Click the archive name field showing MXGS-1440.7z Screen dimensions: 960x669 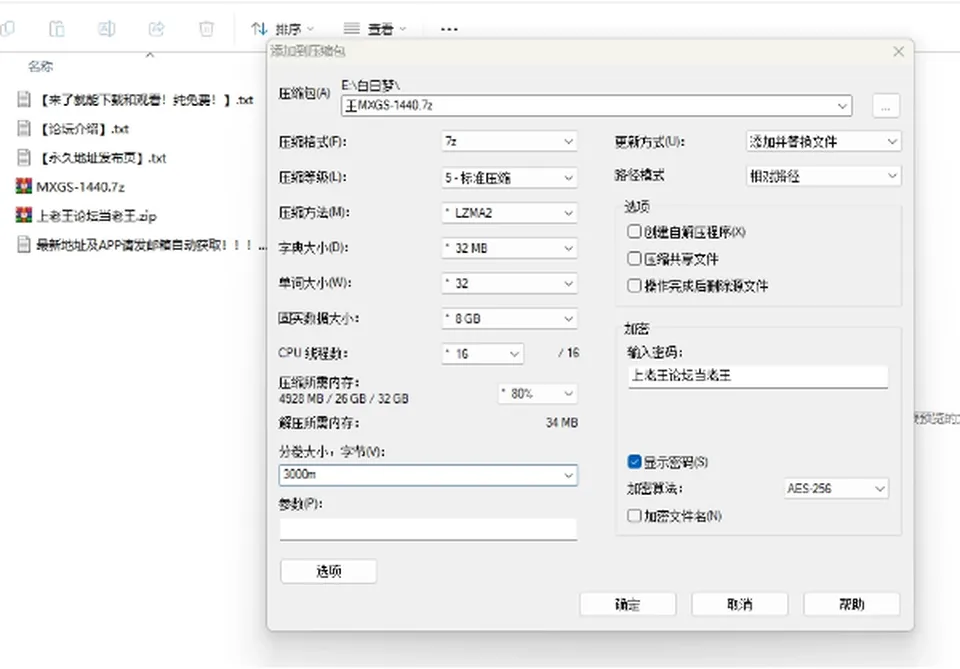click(x=596, y=105)
